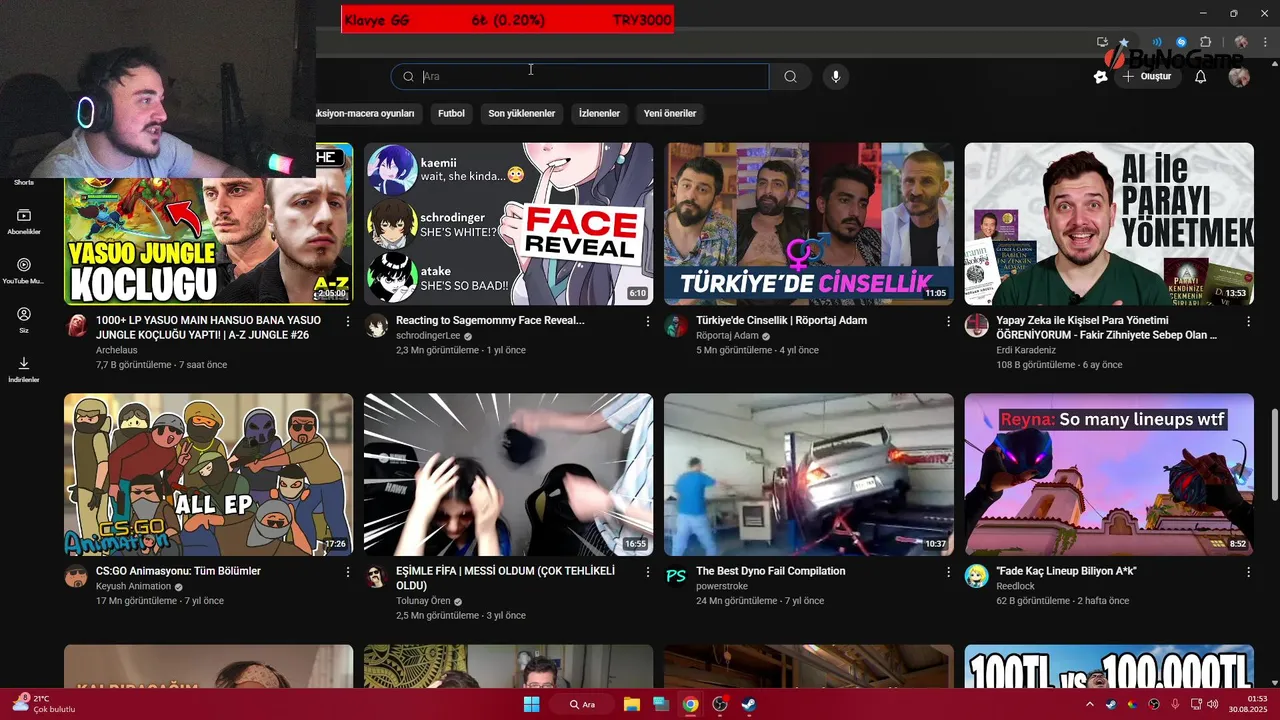This screenshot has height=720, width=1280.
Task: Open the Keyush Animation channel avatar
Action: [x=76, y=576]
